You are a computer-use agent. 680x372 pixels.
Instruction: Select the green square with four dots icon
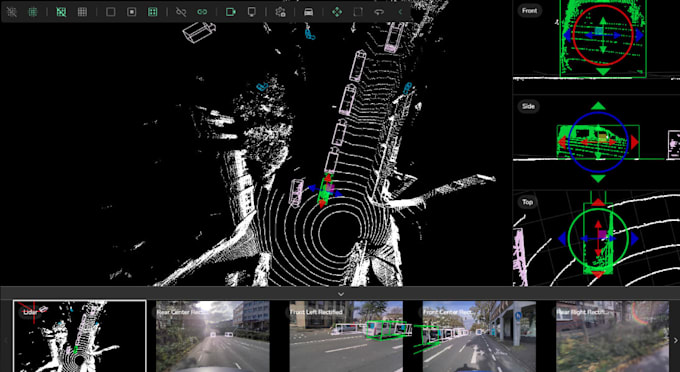tap(153, 12)
